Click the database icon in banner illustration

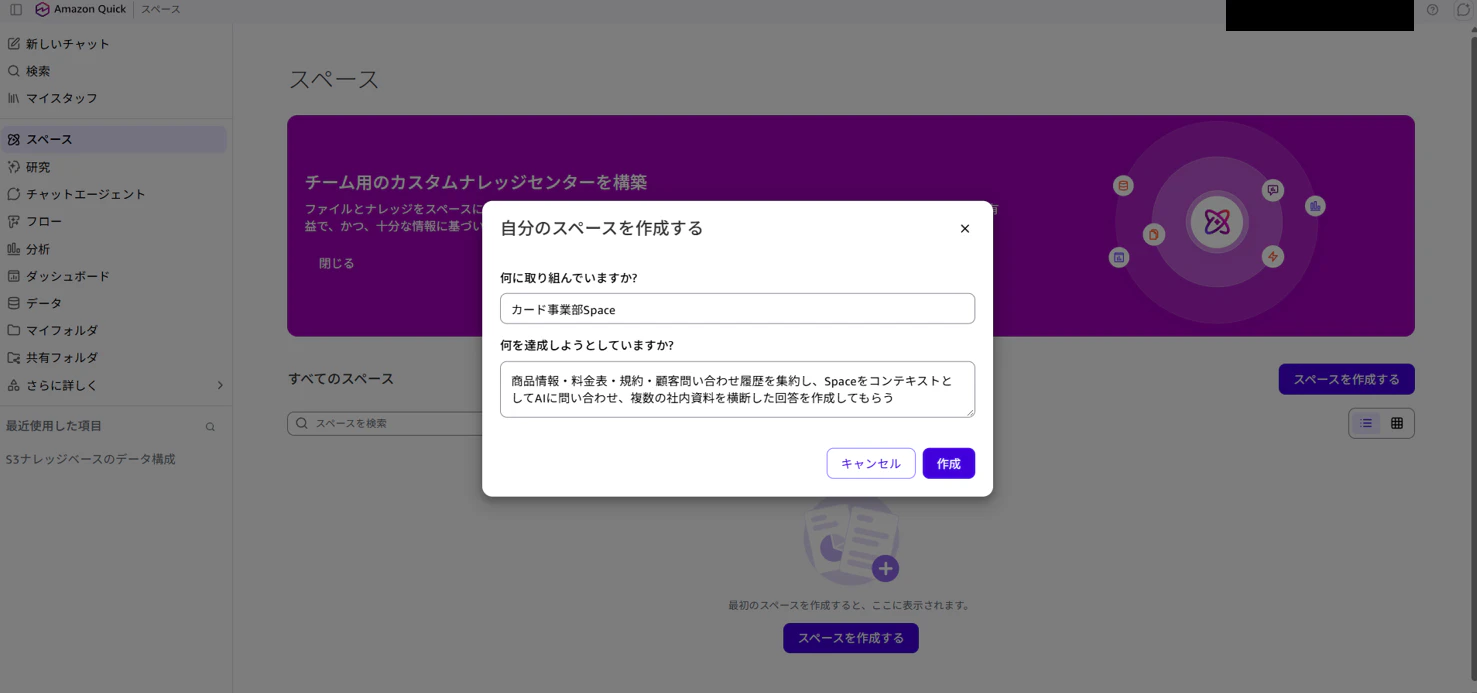(x=1124, y=186)
